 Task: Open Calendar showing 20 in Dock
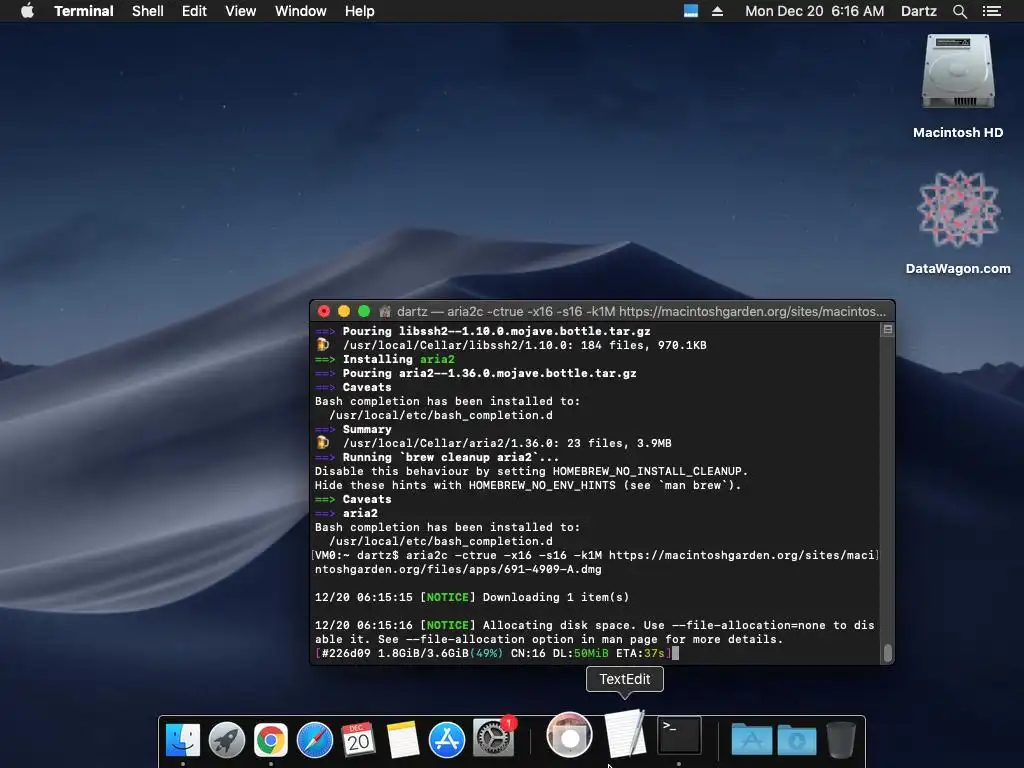(359, 740)
